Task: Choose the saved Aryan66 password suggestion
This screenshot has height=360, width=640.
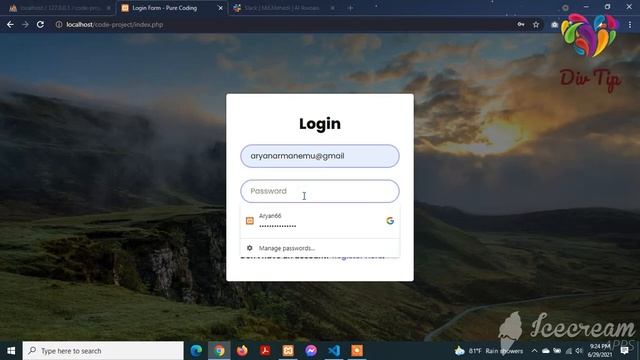Action: (320, 221)
